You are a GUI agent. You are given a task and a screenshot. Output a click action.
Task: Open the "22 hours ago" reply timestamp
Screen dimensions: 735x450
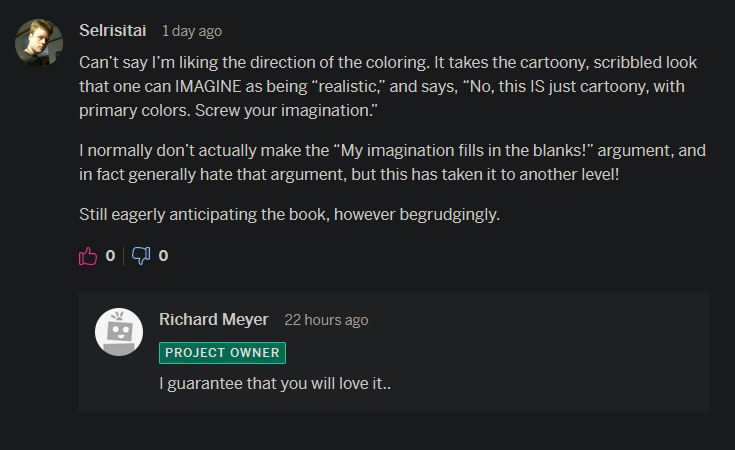[x=326, y=320]
